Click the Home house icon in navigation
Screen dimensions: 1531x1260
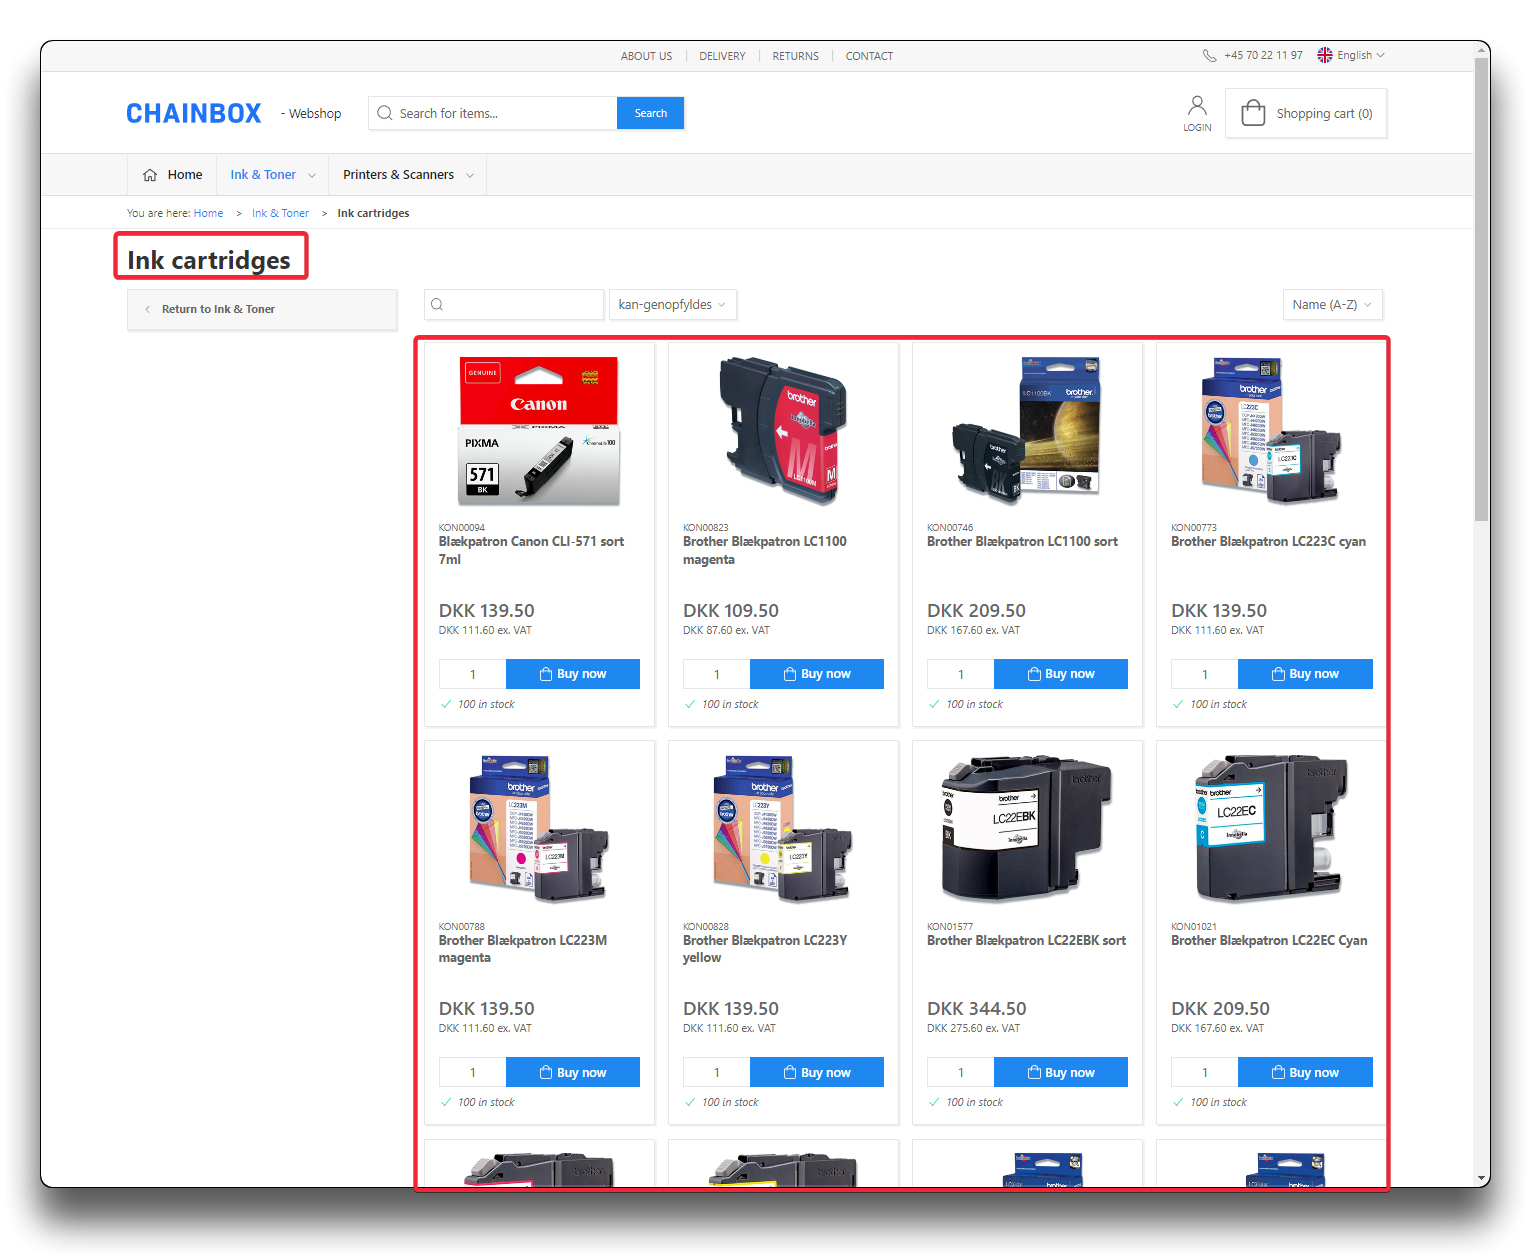150,175
